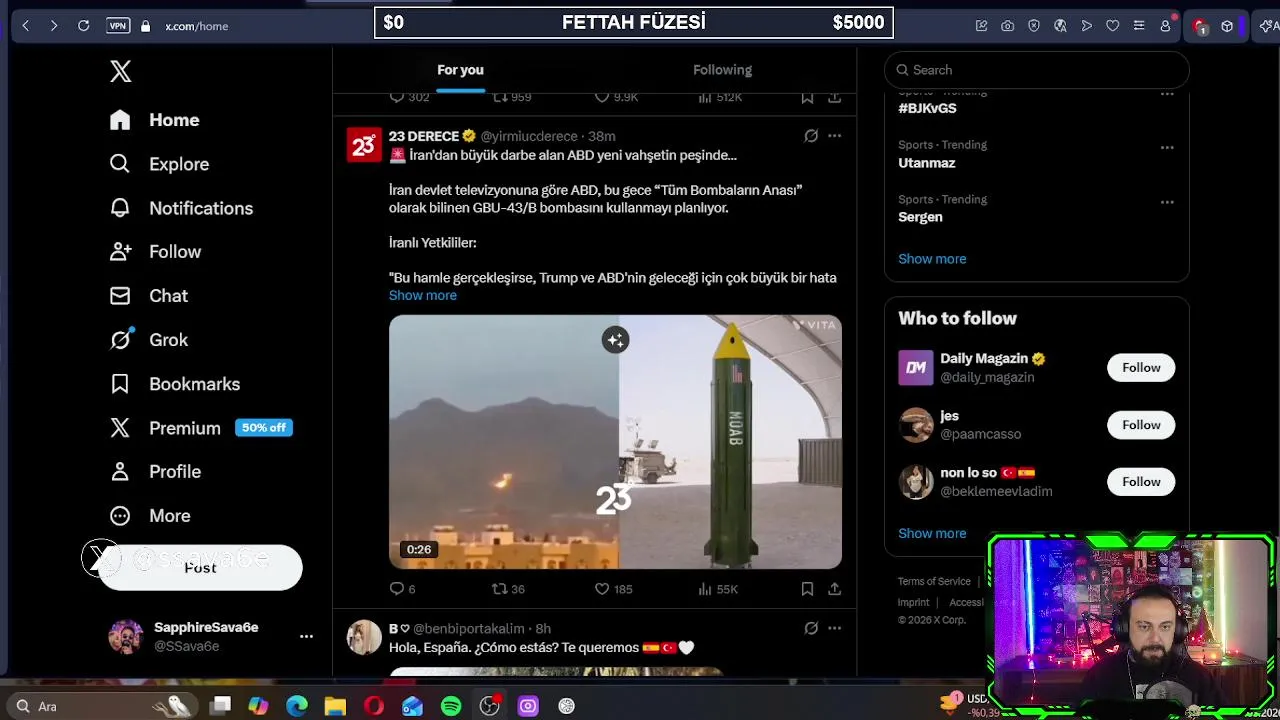Open browser easy setup sliders icon

(1138, 26)
